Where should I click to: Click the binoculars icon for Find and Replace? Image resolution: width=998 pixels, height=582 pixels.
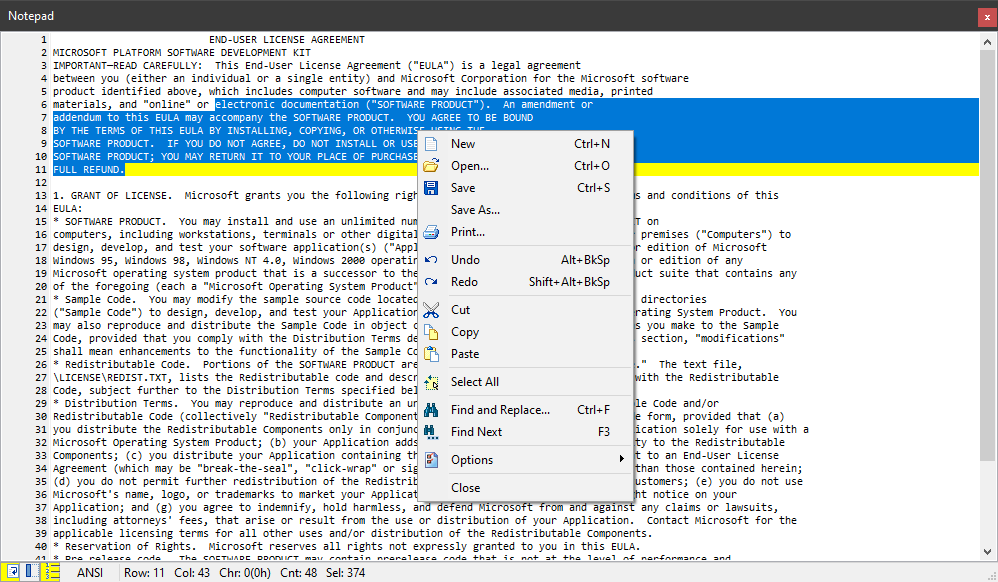[431, 410]
